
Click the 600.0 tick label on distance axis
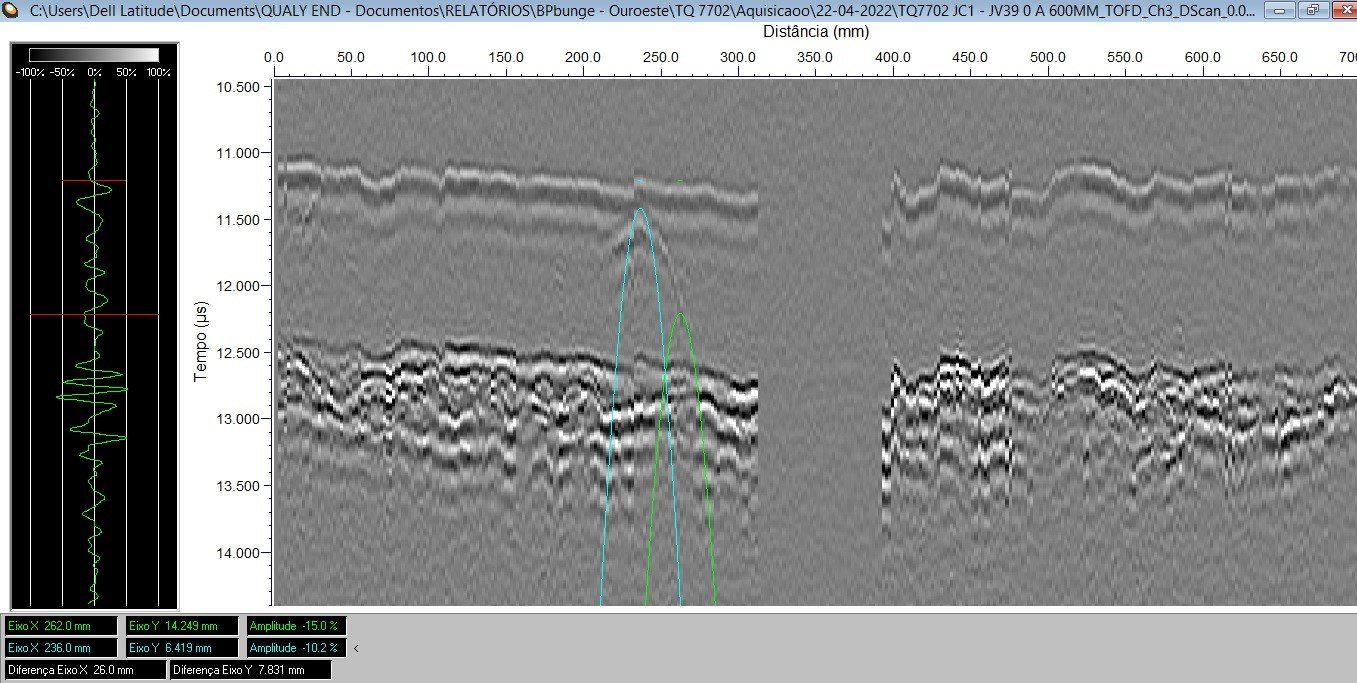(1203, 57)
